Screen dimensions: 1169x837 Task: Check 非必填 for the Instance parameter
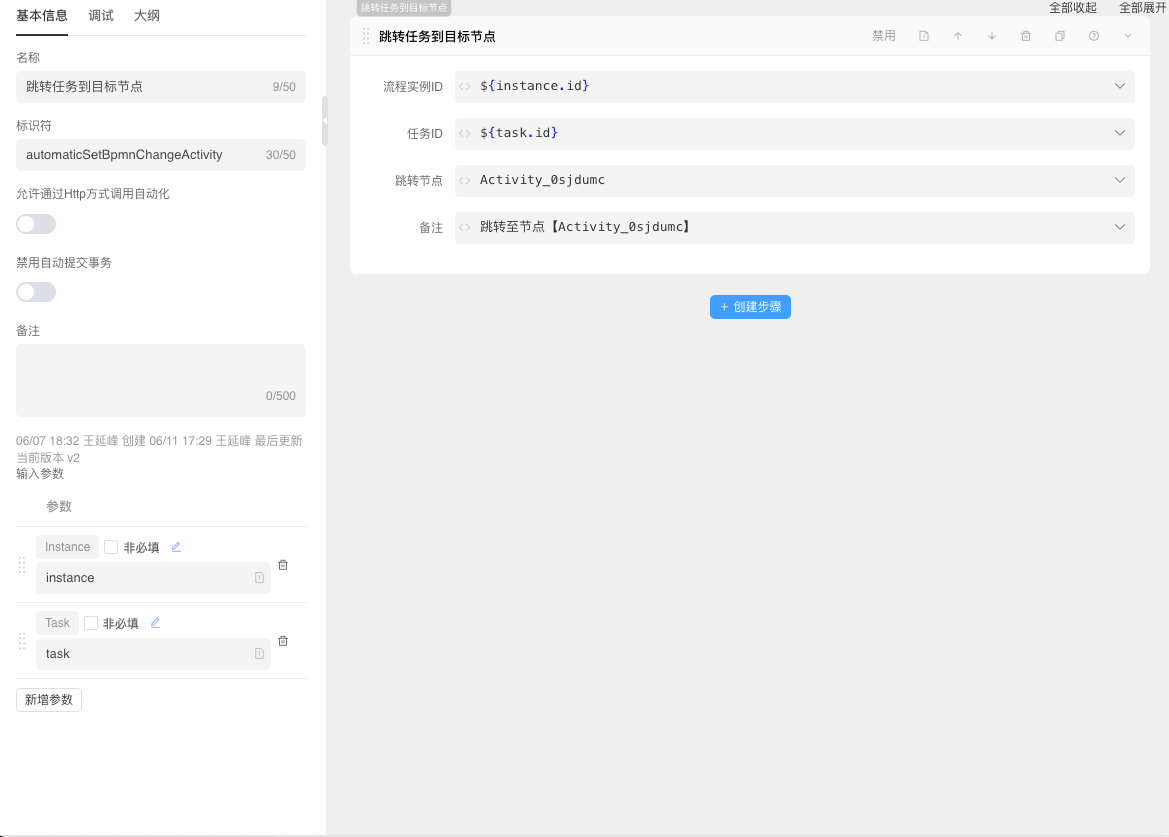pyautogui.click(x=111, y=547)
